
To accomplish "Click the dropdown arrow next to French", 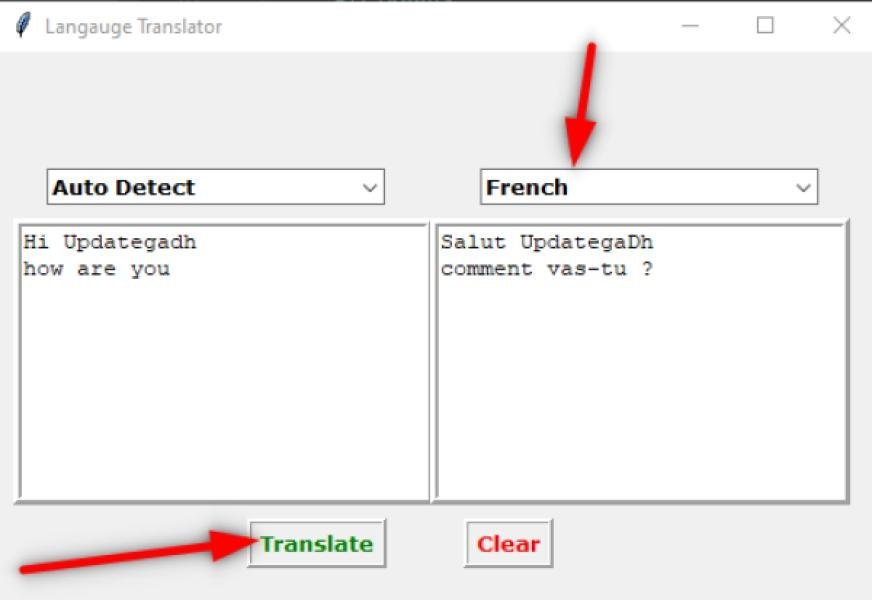I will click(803, 186).
